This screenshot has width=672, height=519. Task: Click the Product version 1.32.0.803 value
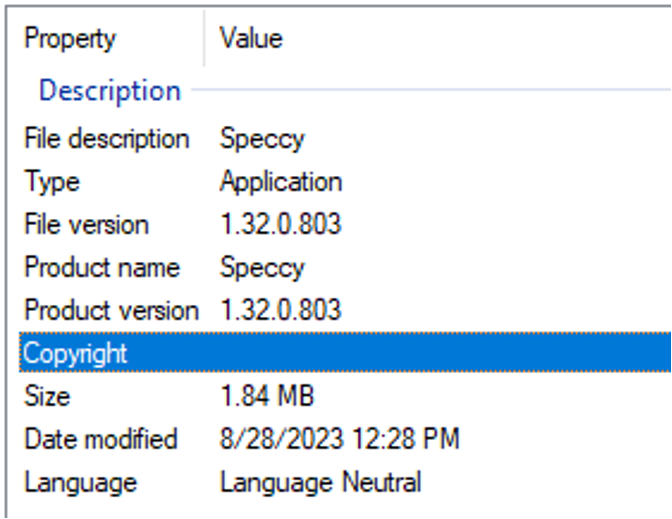pos(281,309)
